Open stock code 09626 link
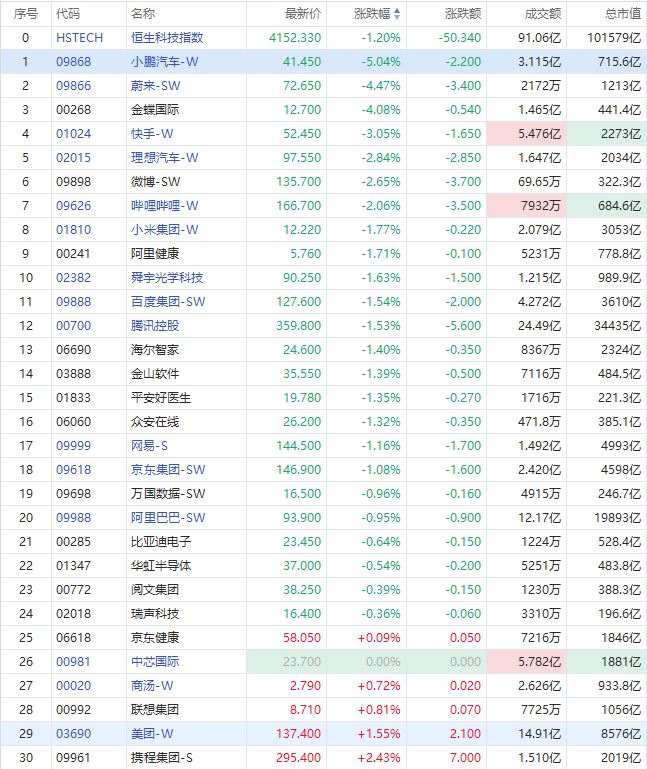The image size is (647, 769). tap(74, 206)
